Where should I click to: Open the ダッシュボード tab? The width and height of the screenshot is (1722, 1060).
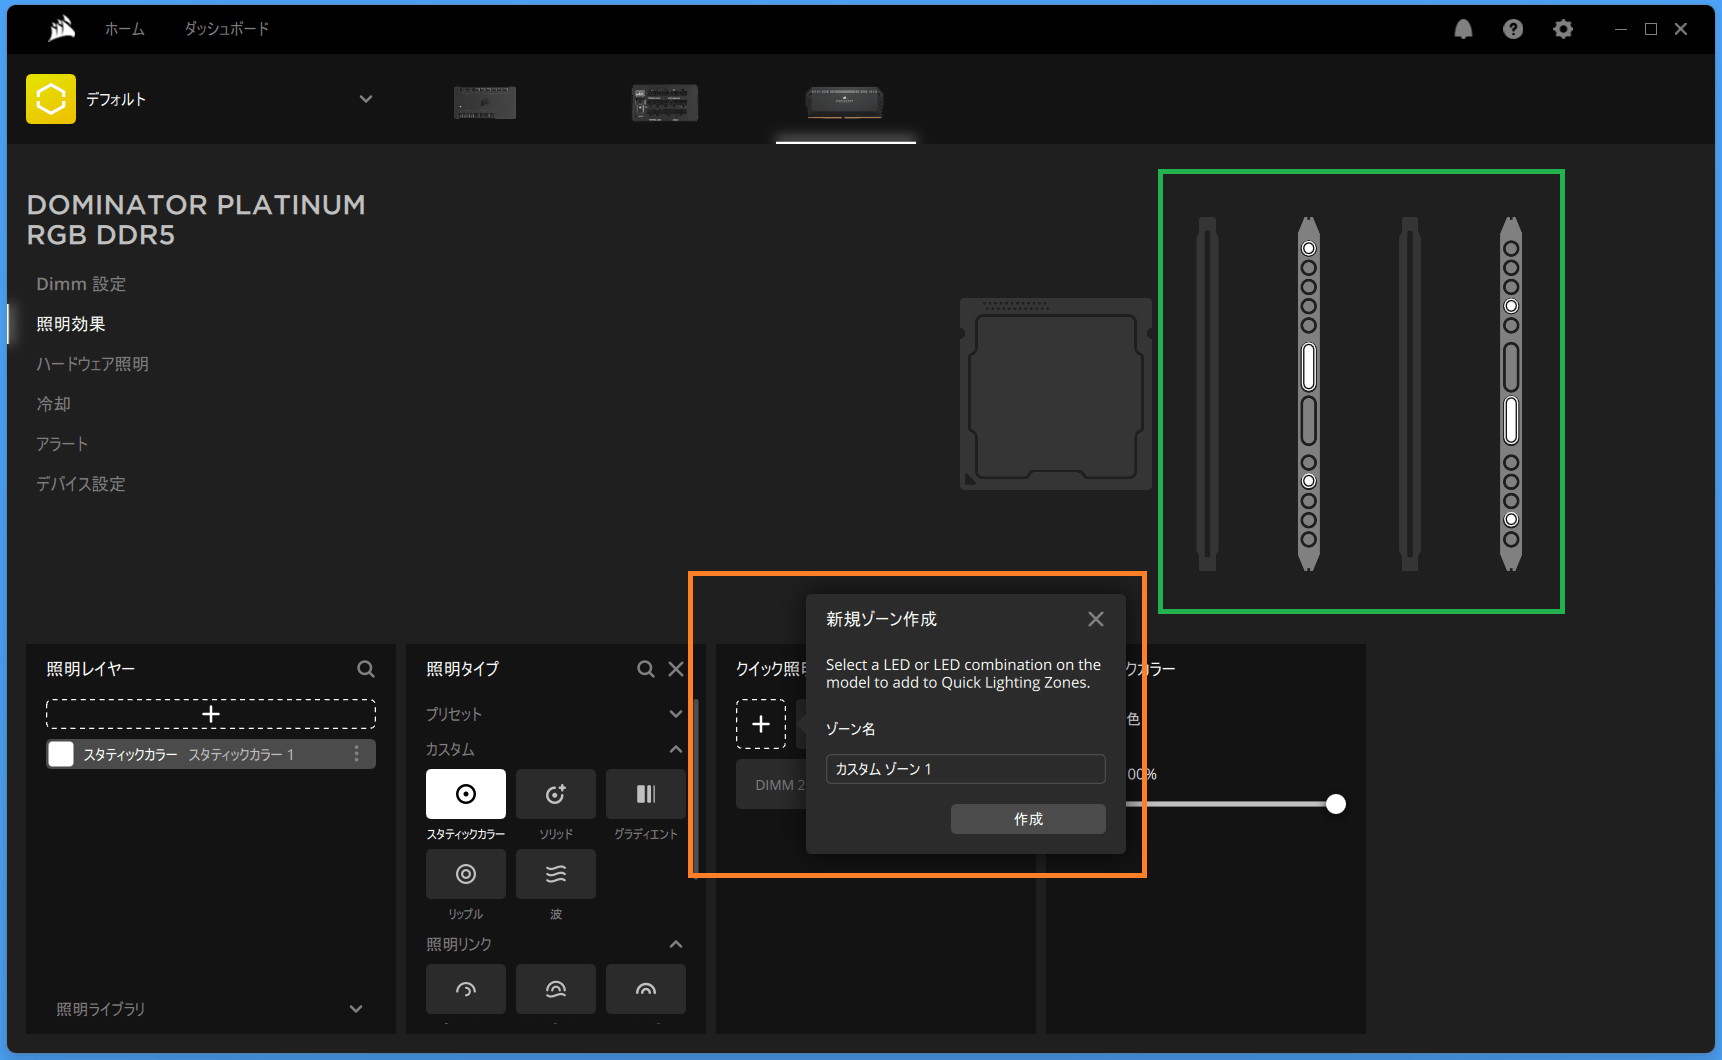tap(227, 29)
